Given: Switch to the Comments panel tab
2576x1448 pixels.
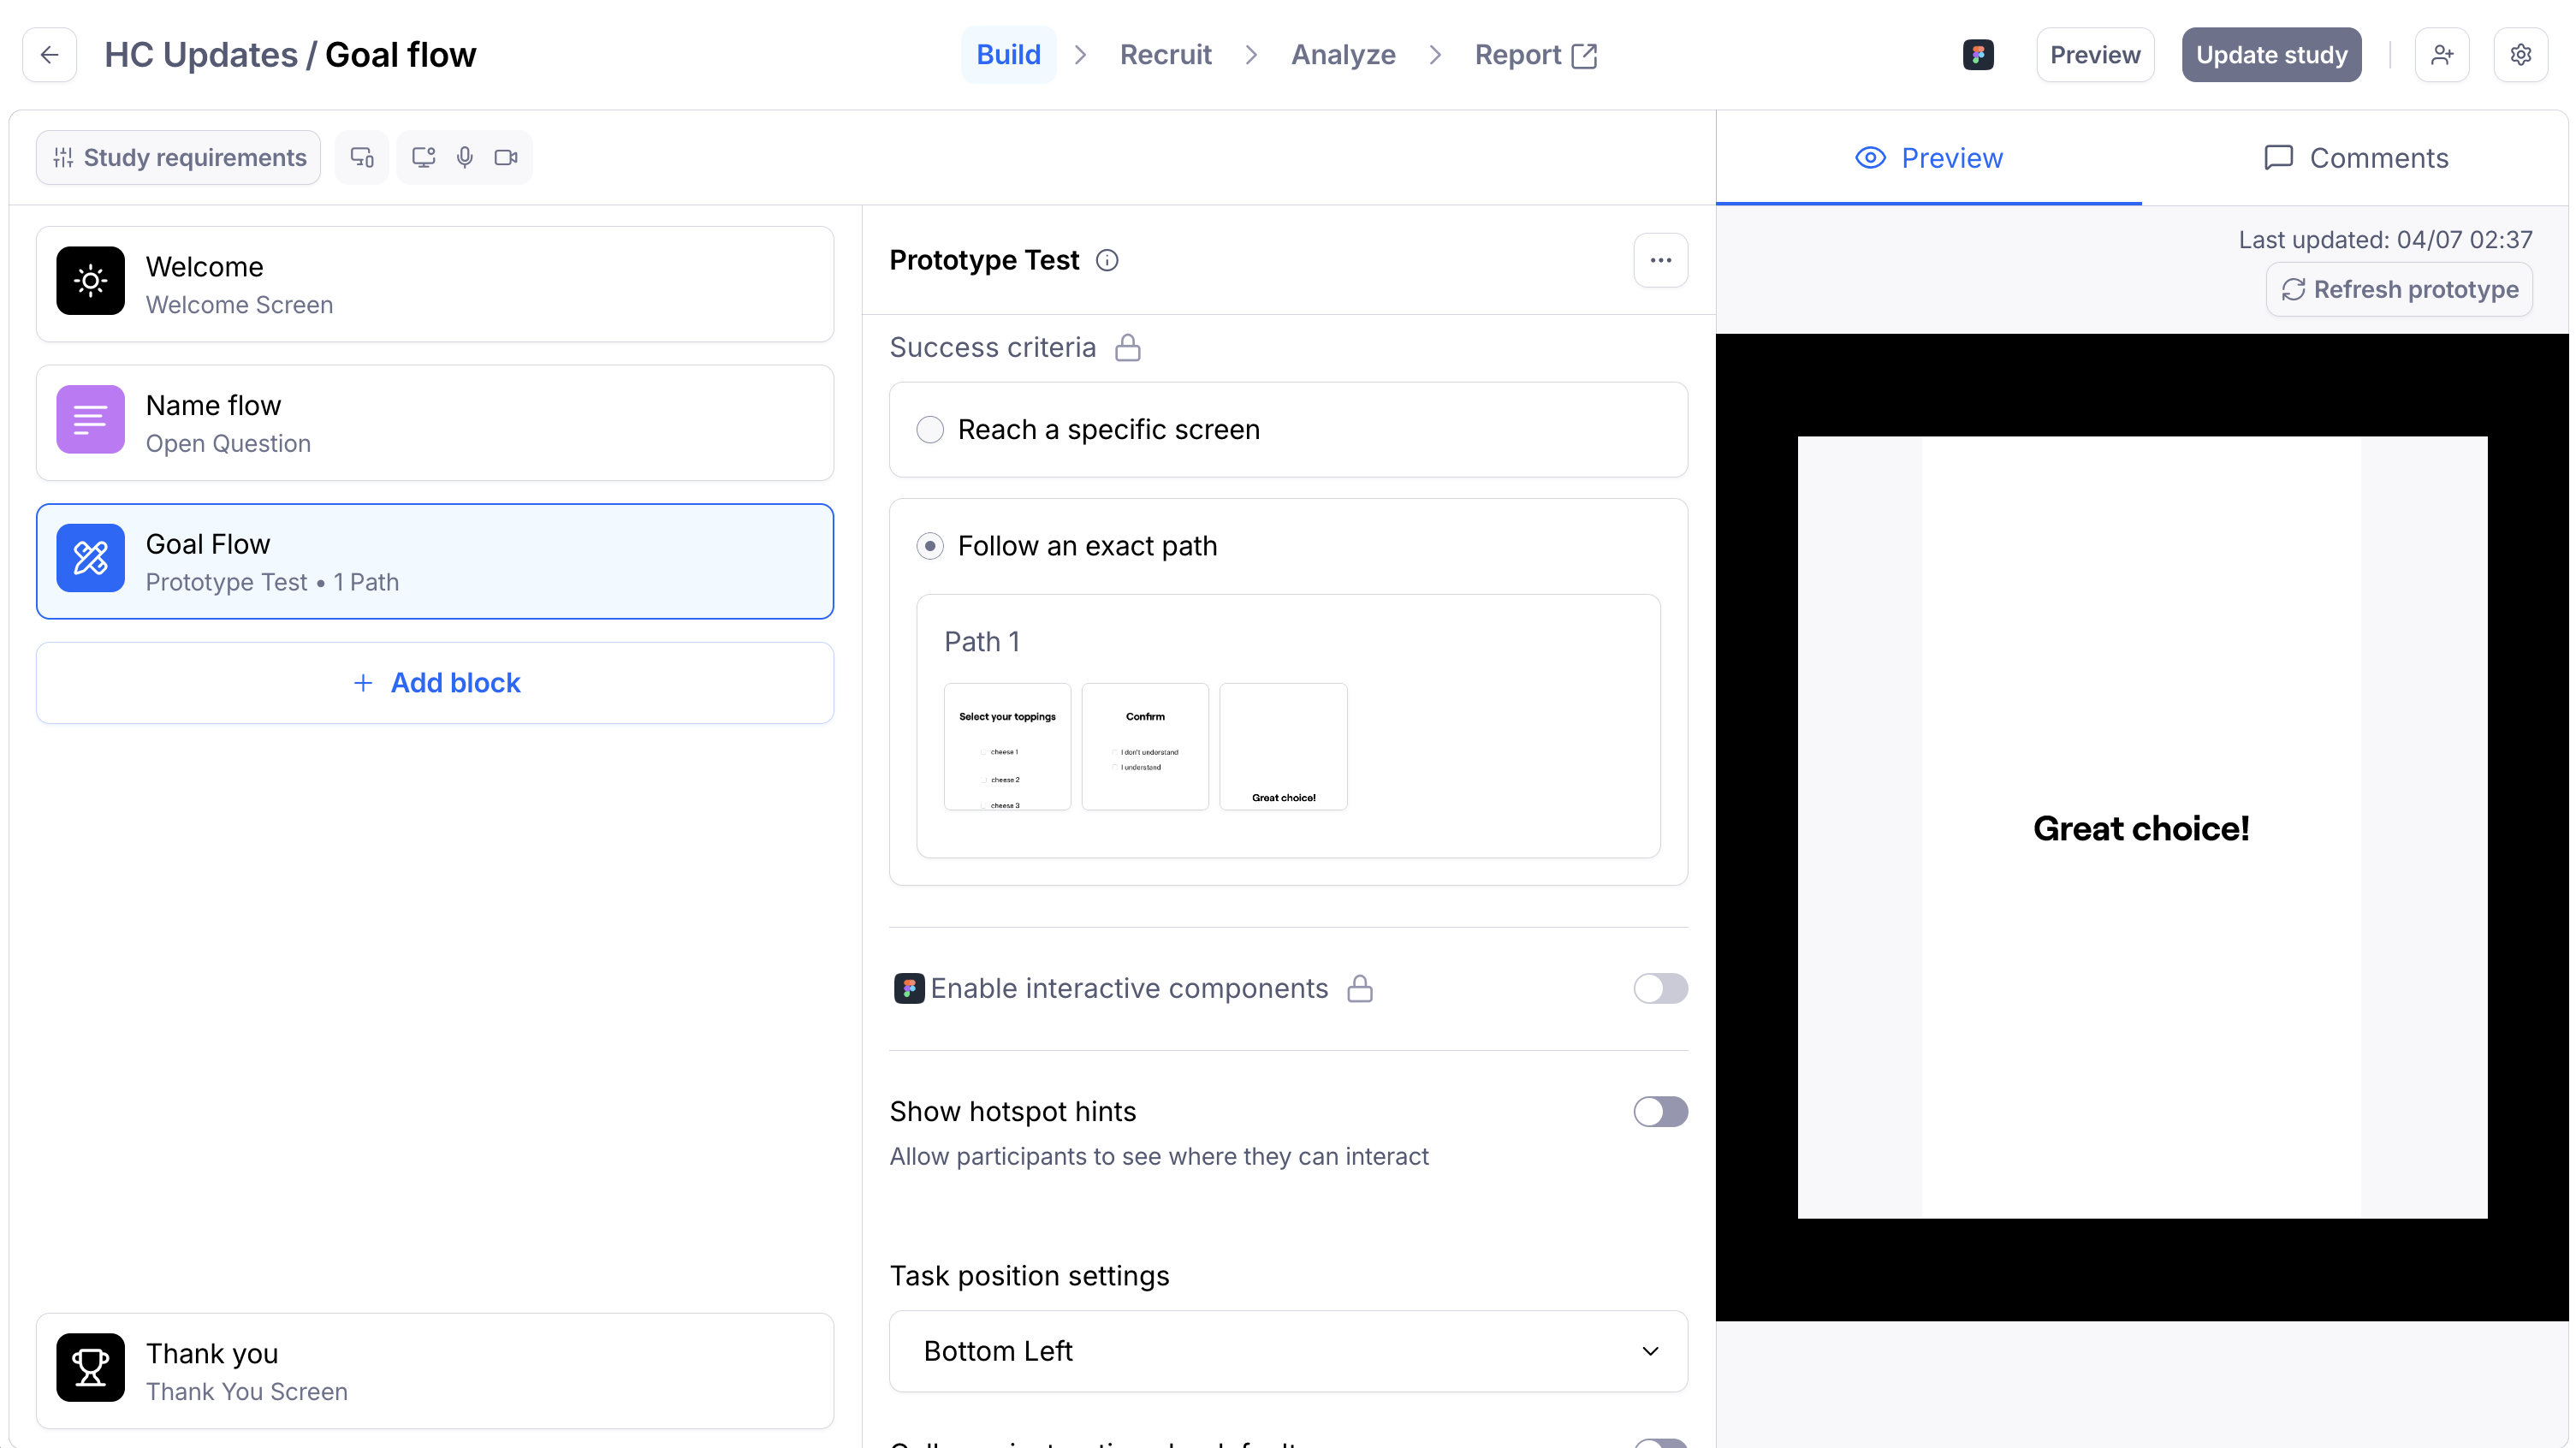Looking at the screenshot, I should [2355, 158].
